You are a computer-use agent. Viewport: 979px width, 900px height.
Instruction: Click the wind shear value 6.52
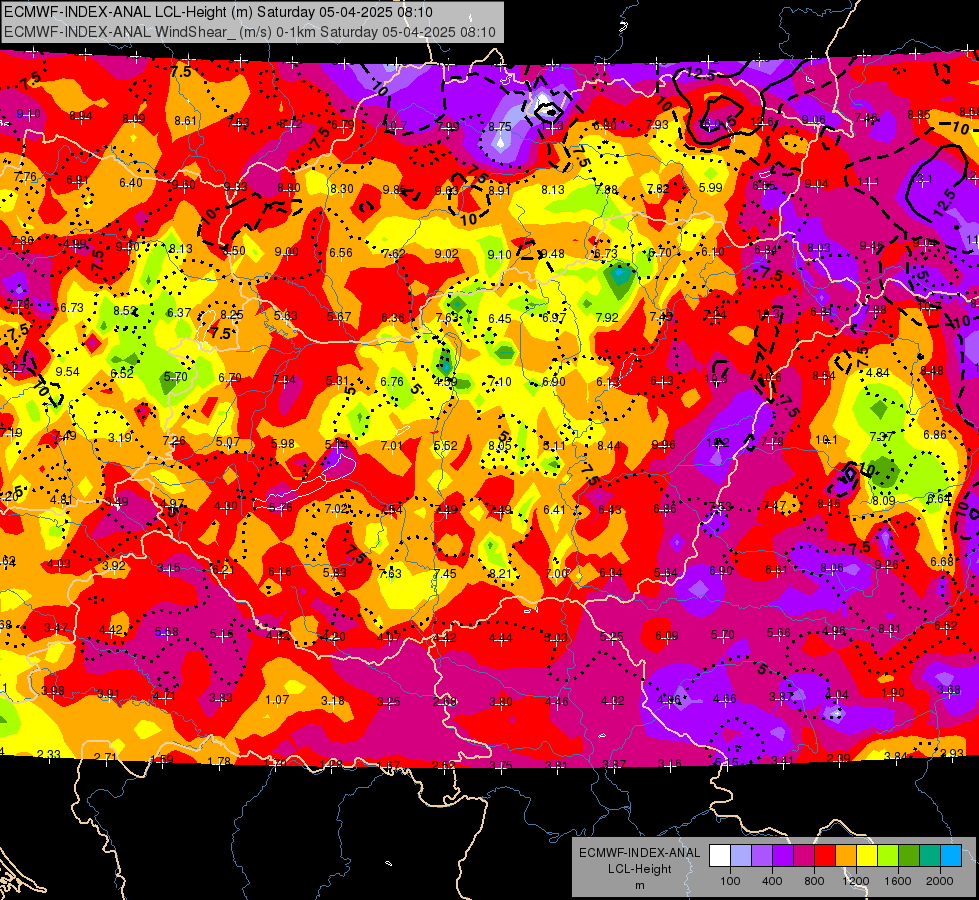(x=122, y=373)
